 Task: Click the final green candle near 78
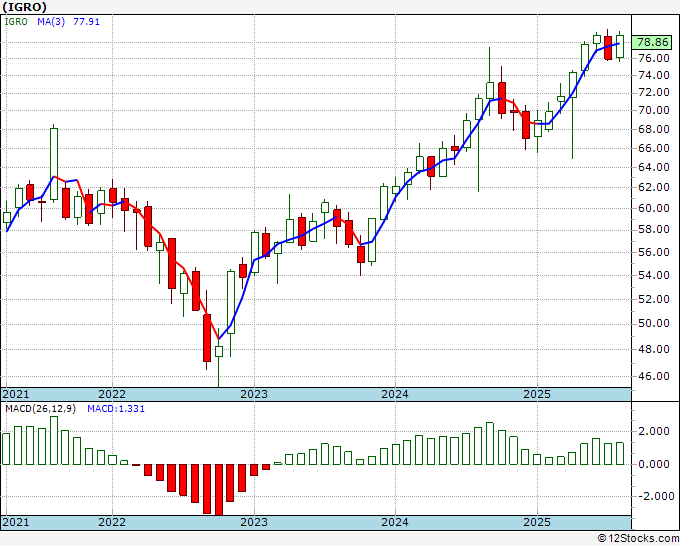620,46
